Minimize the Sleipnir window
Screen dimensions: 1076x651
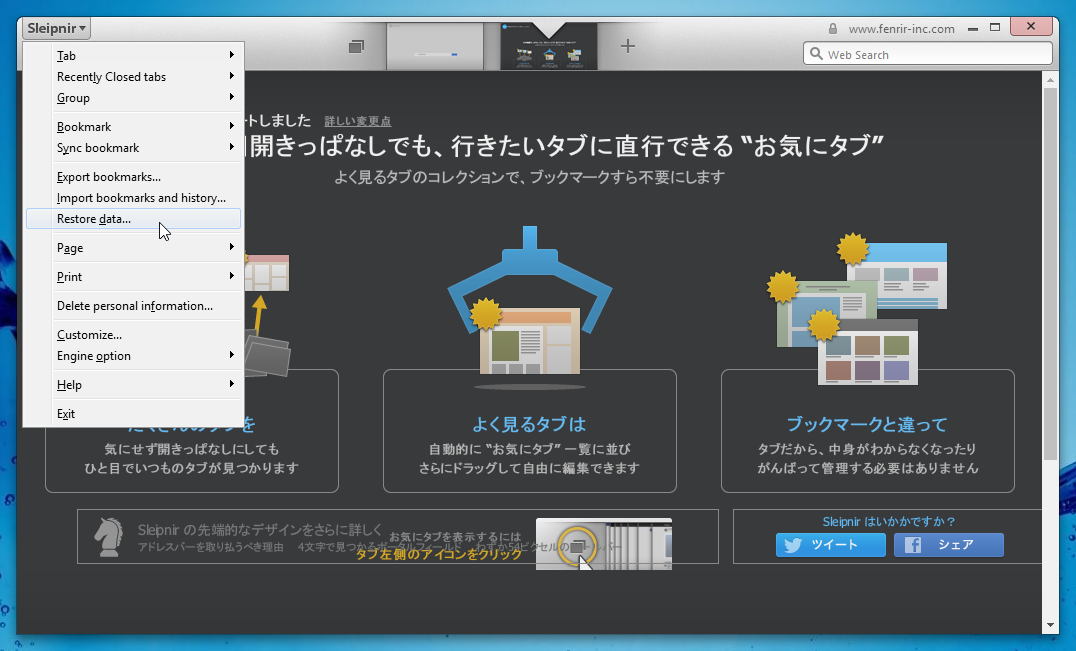(972, 29)
